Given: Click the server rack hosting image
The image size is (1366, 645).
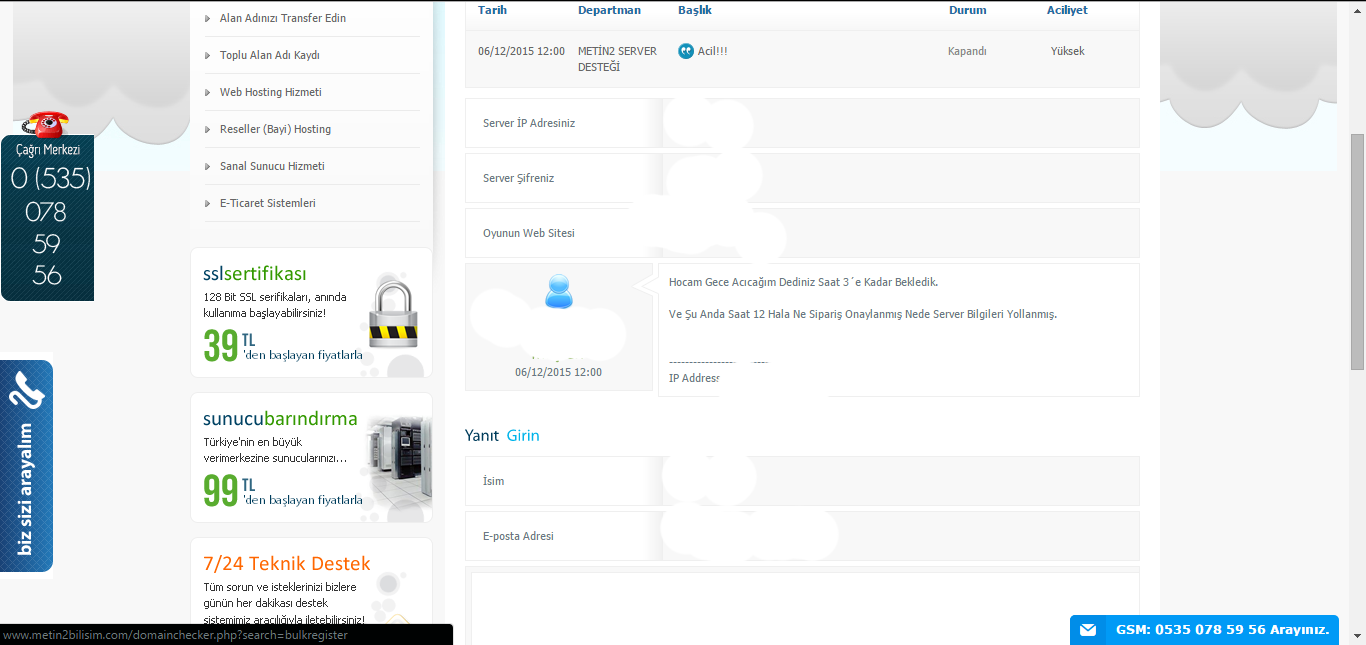Looking at the screenshot, I should pos(399,467).
